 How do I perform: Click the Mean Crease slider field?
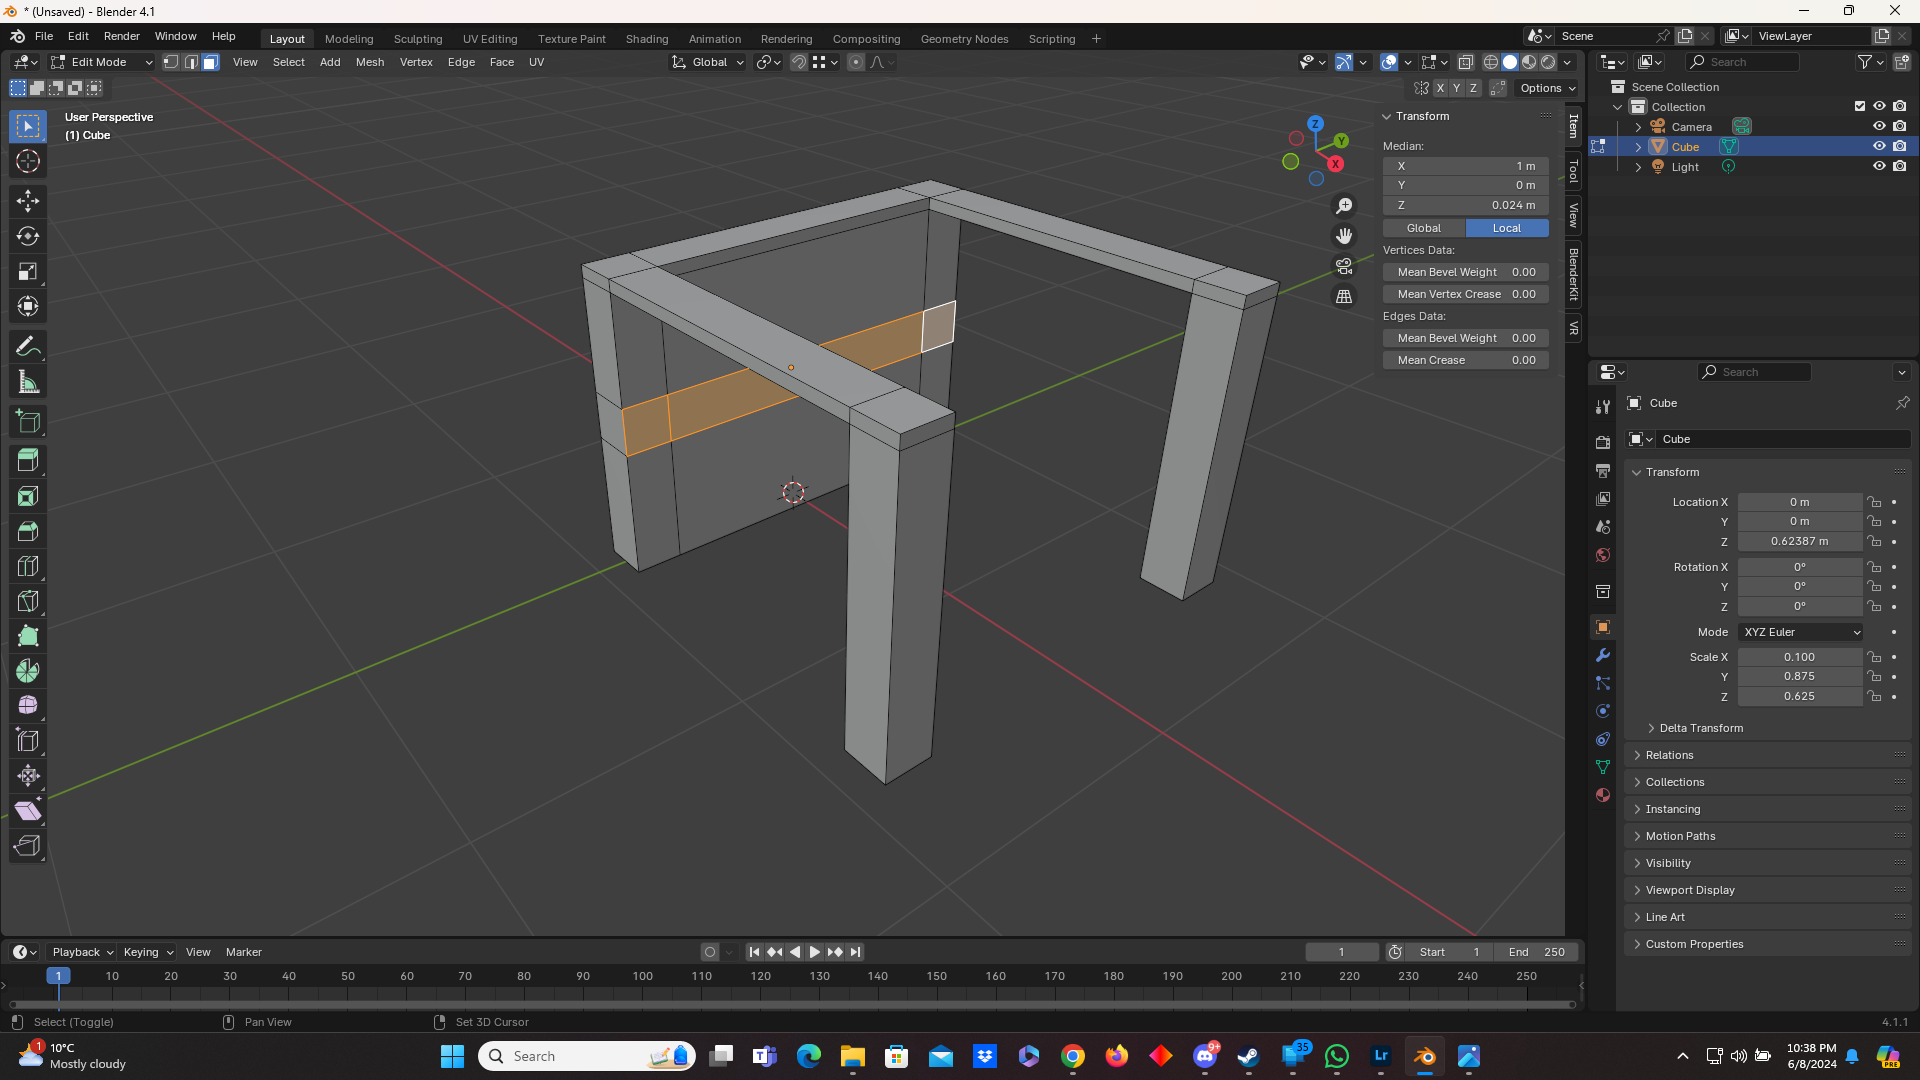pos(1466,360)
